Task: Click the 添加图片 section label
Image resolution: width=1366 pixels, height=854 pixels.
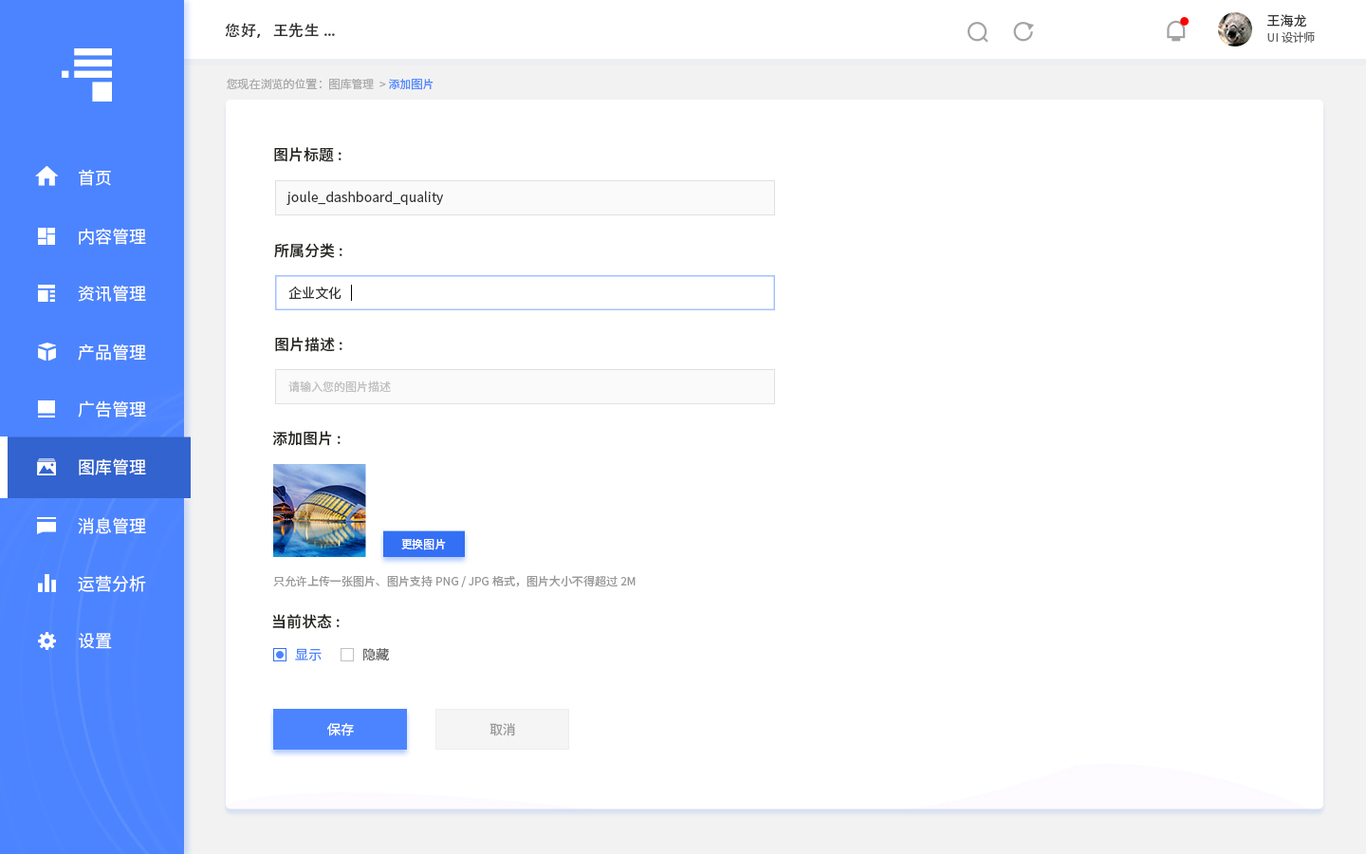Action: pyautogui.click(x=309, y=439)
